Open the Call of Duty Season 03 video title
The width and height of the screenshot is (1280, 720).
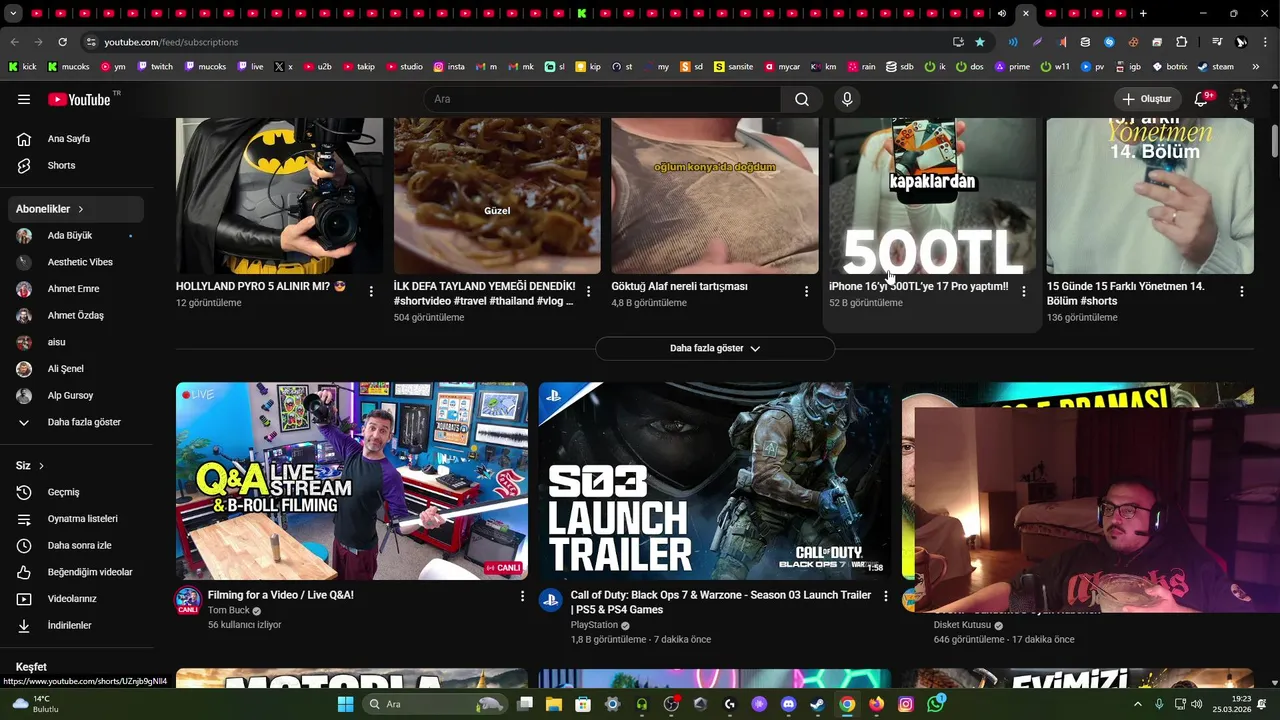(721, 602)
